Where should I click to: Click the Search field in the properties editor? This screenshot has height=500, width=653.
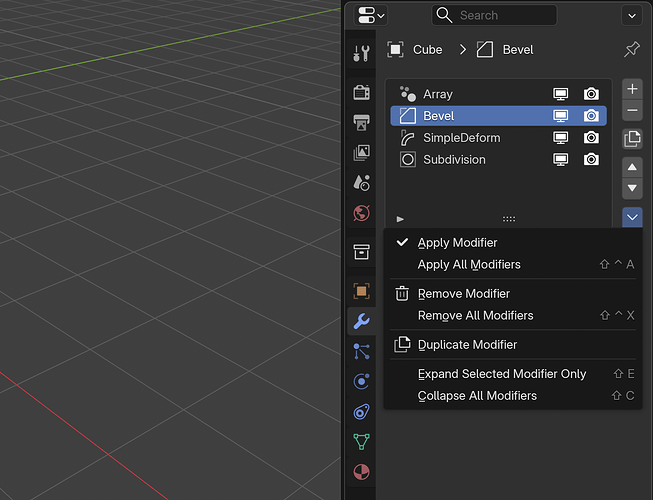point(494,15)
